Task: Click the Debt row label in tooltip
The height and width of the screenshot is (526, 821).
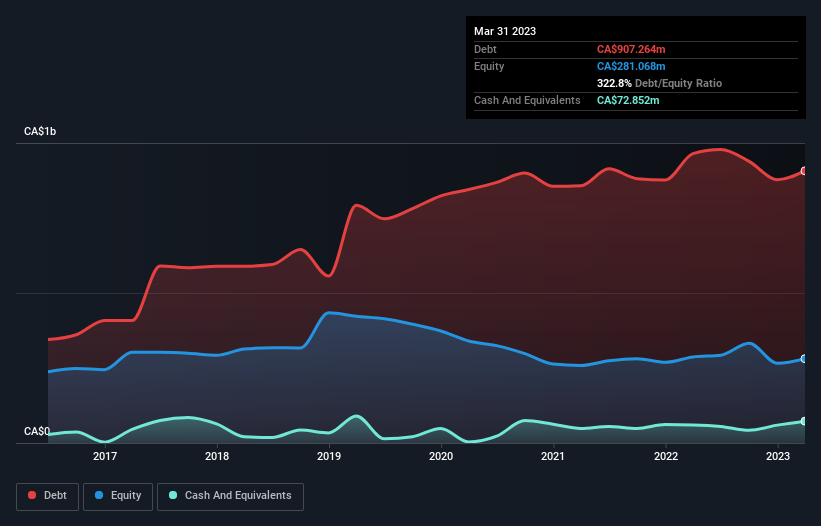Action: pyautogui.click(x=485, y=49)
